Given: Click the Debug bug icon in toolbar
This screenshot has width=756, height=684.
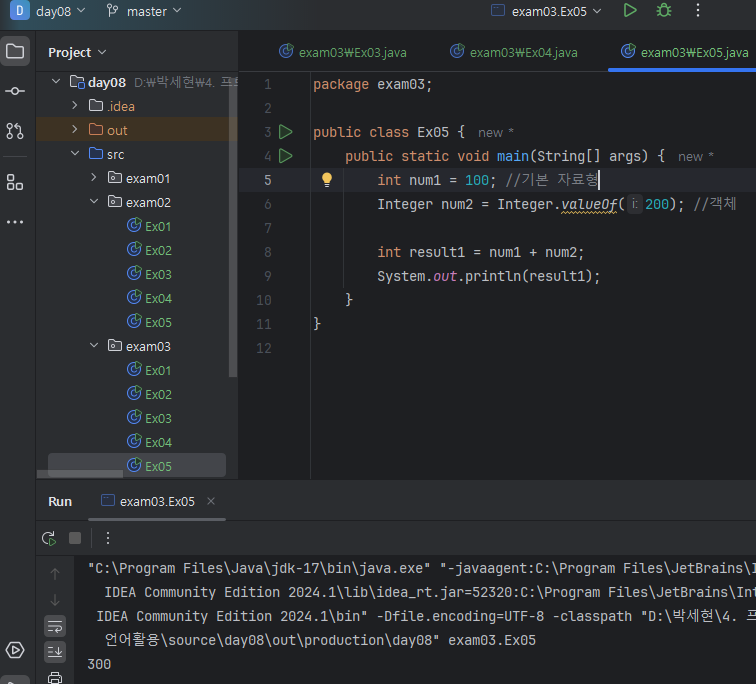Looking at the screenshot, I should (x=663, y=11).
